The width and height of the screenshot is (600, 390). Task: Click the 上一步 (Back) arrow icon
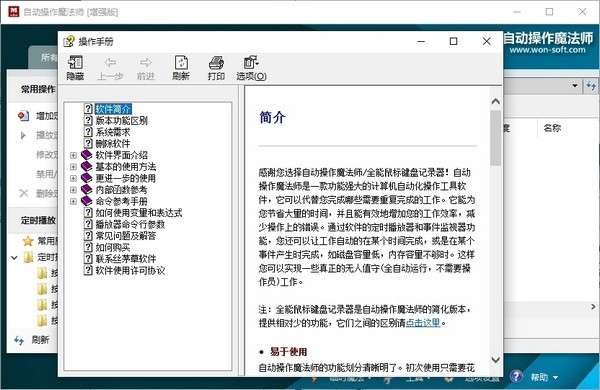tap(110, 62)
